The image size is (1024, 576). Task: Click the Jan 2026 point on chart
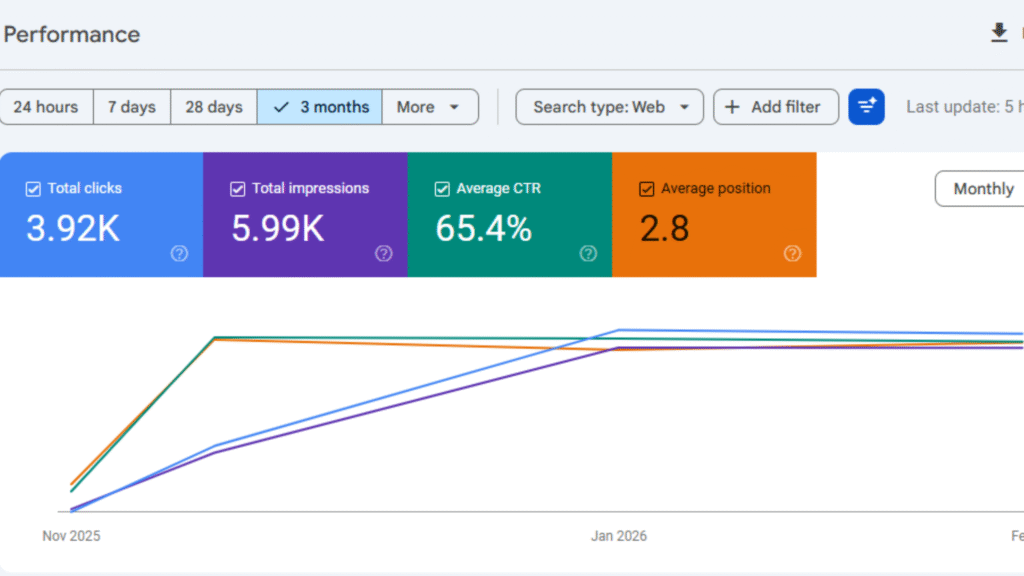tap(619, 346)
